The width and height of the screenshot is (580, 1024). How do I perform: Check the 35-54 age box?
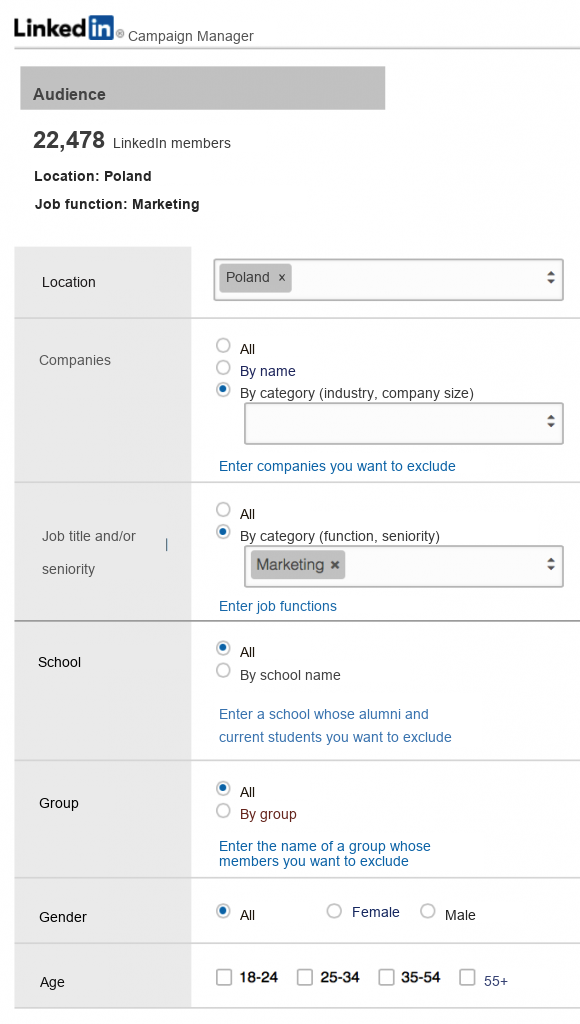click(387, 977)
